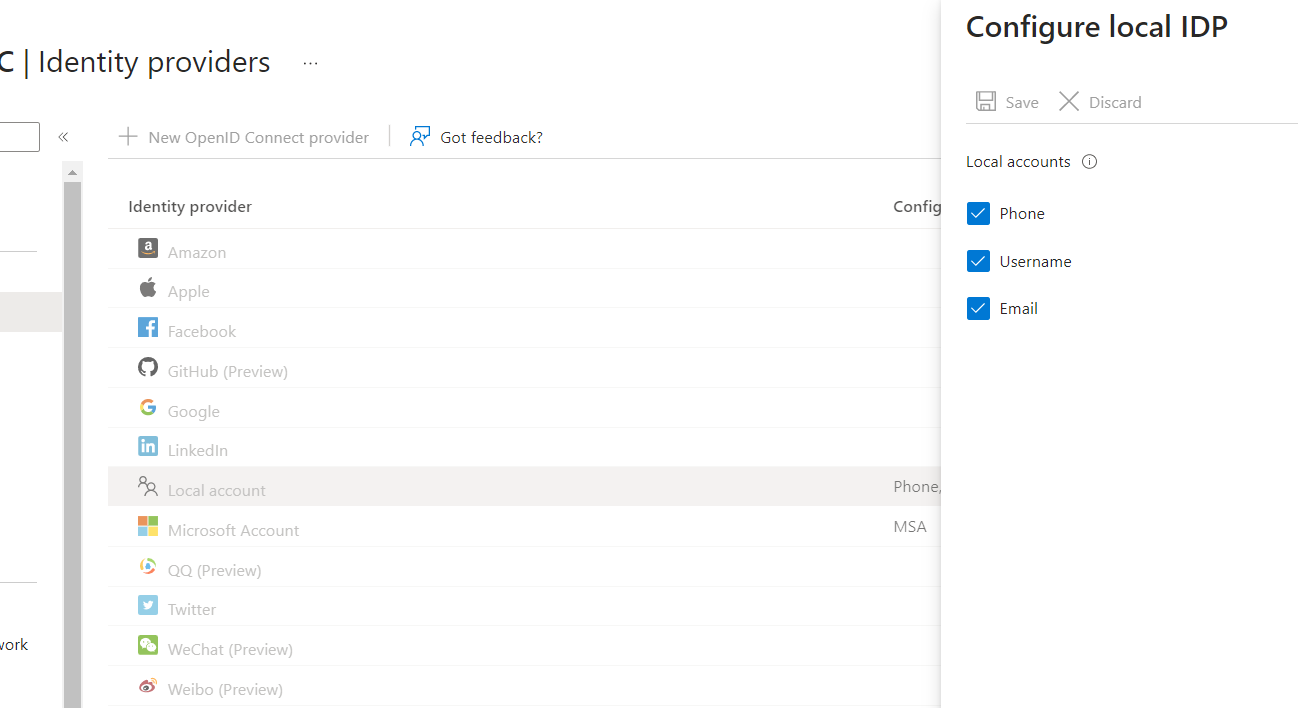Click the WeChat chat-bubble icon
Viewport: 1298px width, 708px height.
[148, 646]
